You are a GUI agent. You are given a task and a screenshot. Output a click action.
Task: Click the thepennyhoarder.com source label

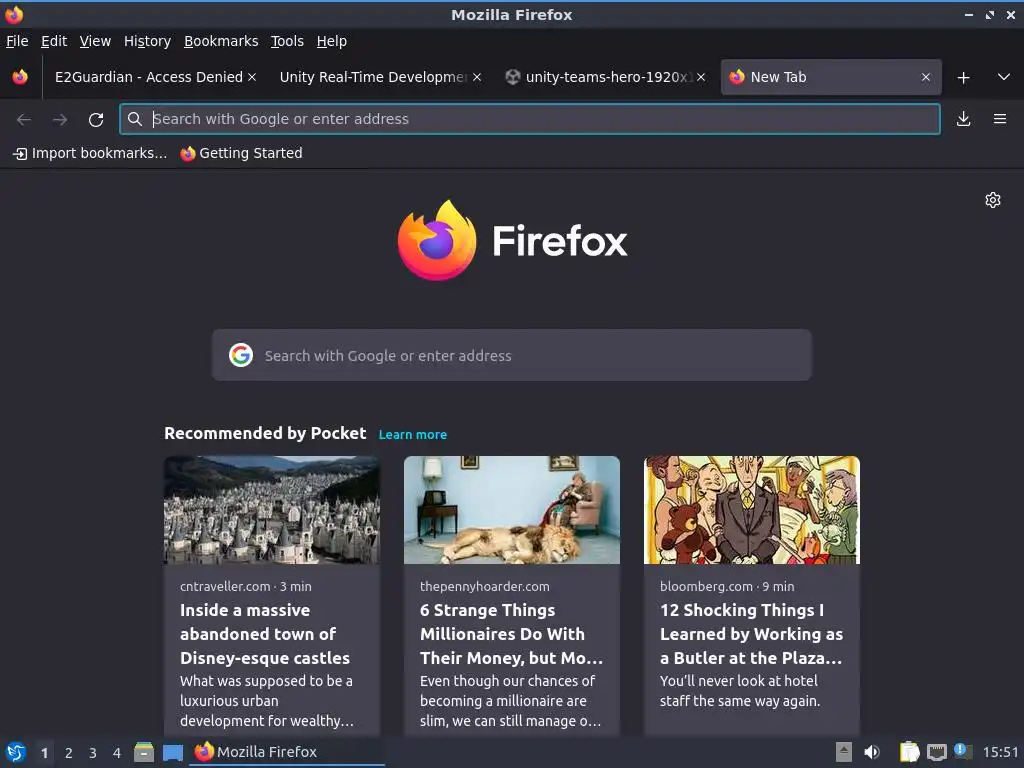[485, 586]
